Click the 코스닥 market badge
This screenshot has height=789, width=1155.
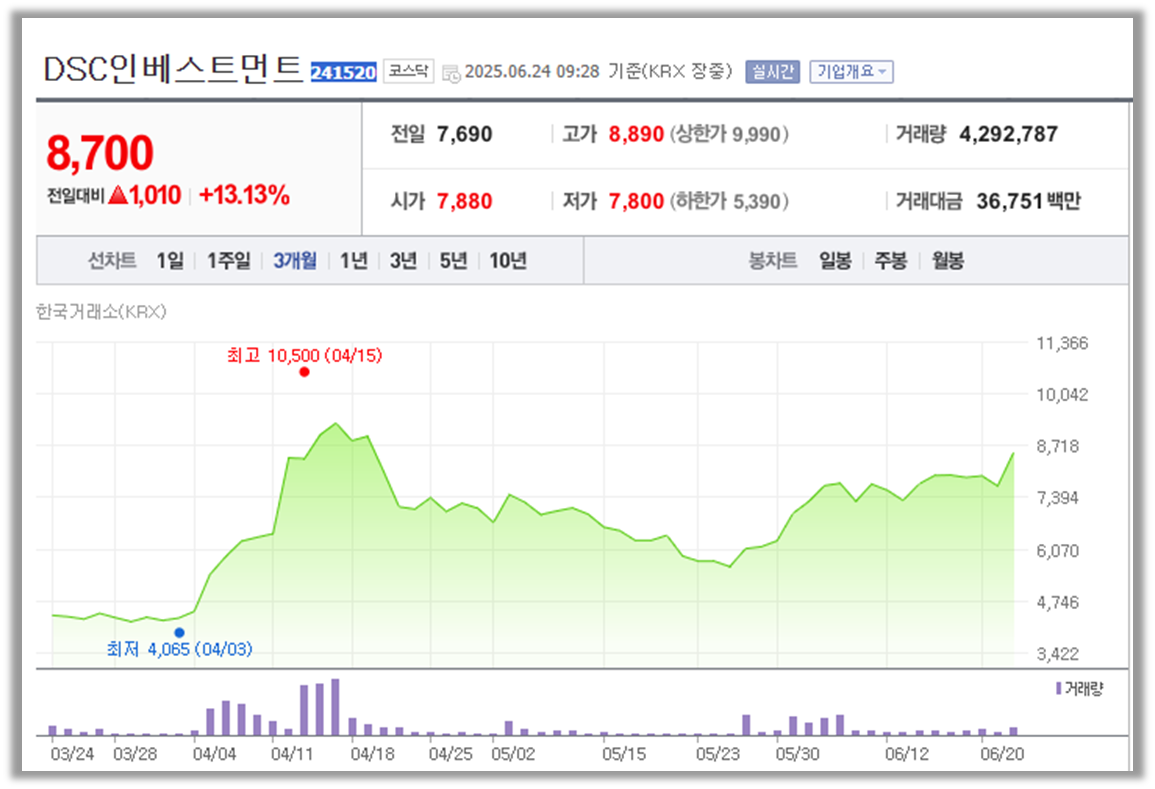(409, 71)
